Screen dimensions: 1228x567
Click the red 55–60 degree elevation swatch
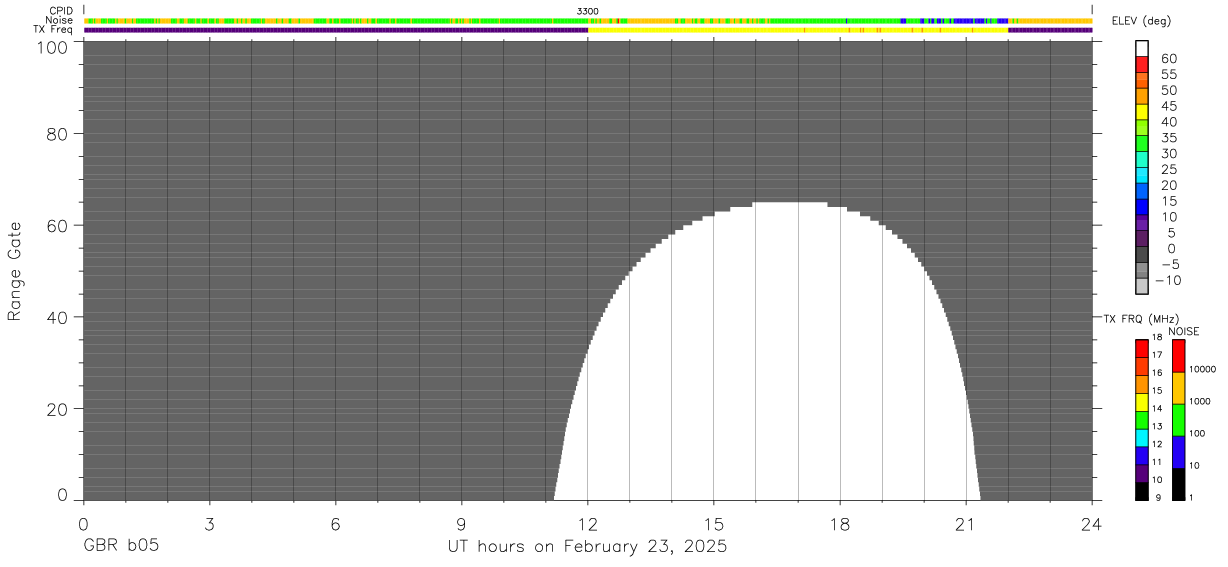click(x=1142, y=63)
